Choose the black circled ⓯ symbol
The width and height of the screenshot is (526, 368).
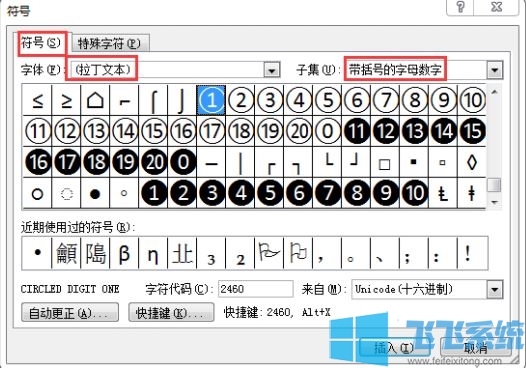(x=472, y=131)
